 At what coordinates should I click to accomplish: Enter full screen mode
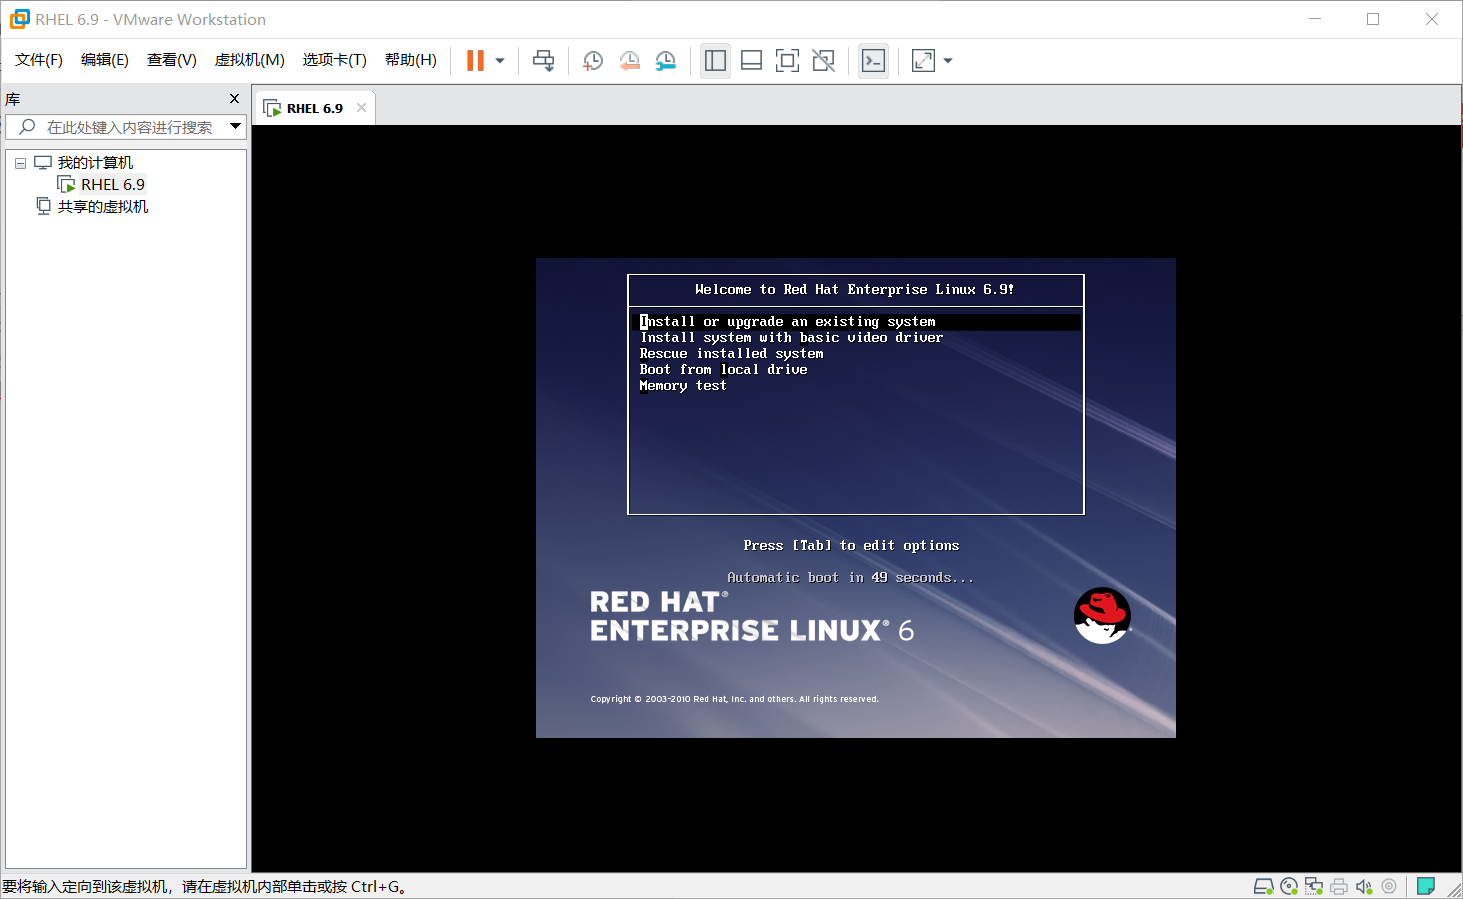click(x=787, y=61)
